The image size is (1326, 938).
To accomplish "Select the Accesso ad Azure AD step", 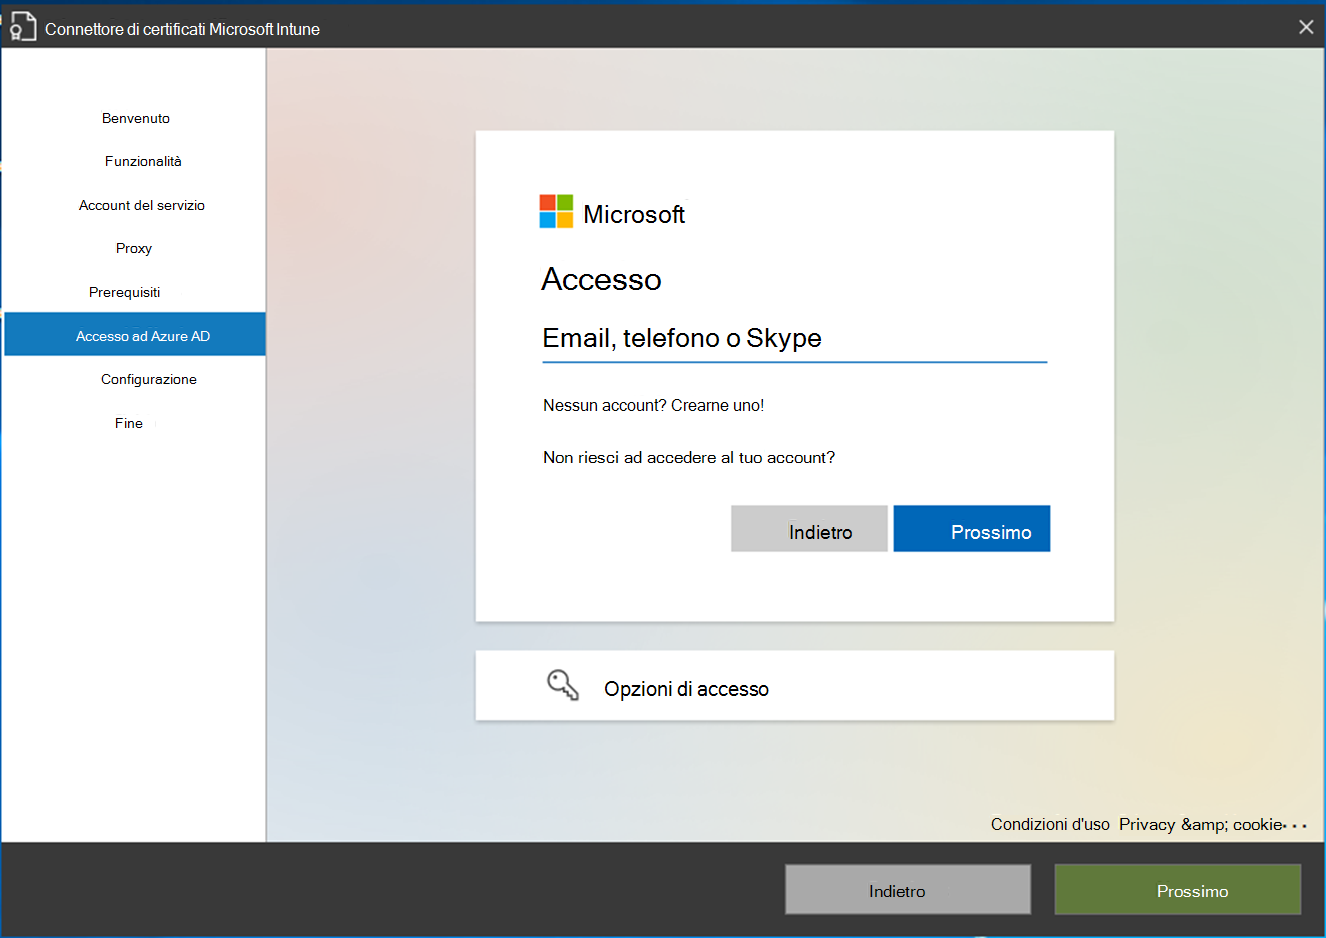I will pyautogui.click(x=135, y=335).
